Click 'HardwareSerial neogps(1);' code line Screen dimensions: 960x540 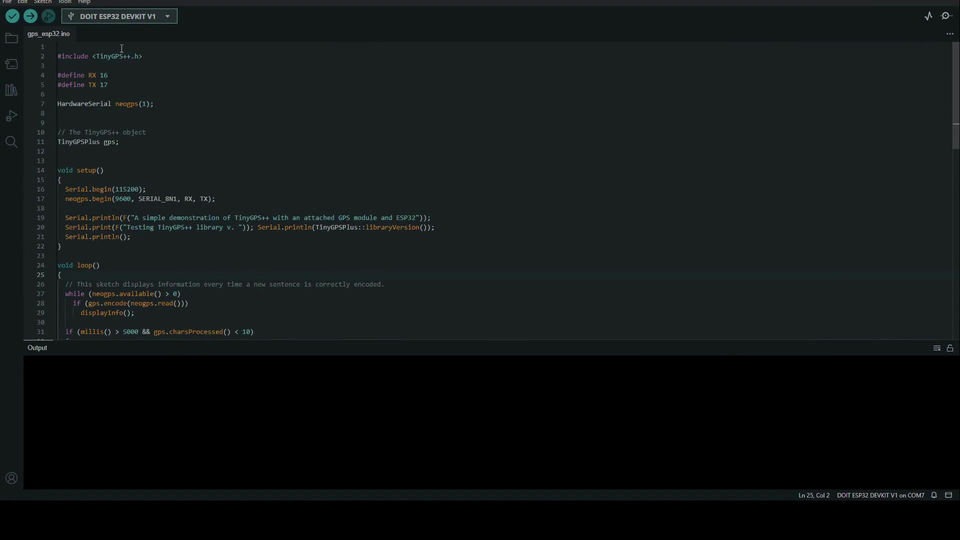click(x=105, y=104)
